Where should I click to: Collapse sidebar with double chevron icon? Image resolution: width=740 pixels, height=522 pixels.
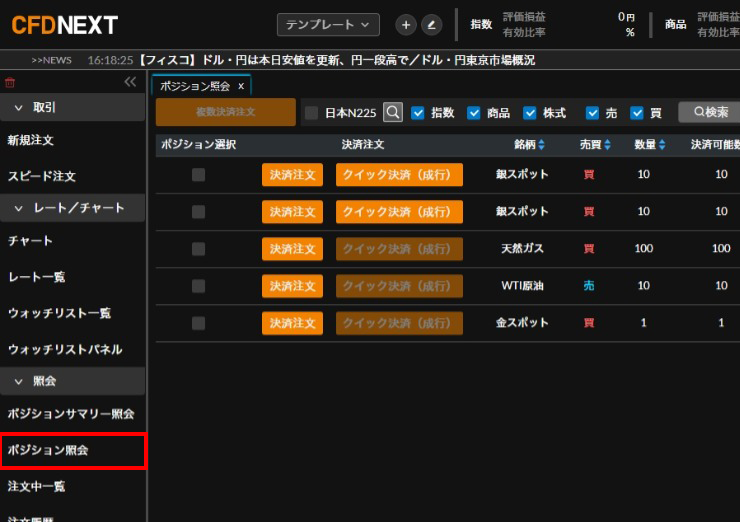130,82
